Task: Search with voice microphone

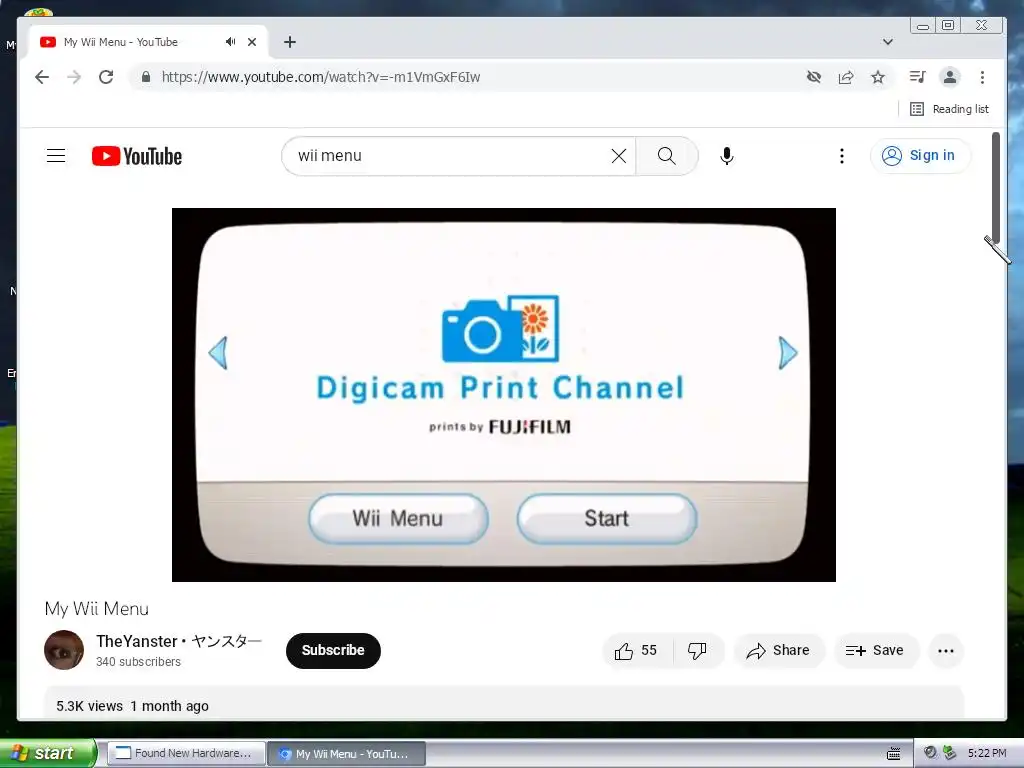Action: click(727, 155)
